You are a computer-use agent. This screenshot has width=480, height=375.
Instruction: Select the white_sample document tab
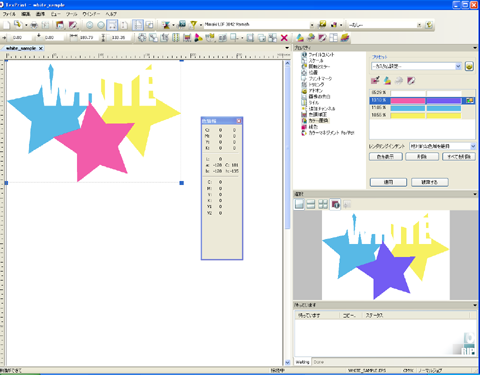[x=21, y=48]
